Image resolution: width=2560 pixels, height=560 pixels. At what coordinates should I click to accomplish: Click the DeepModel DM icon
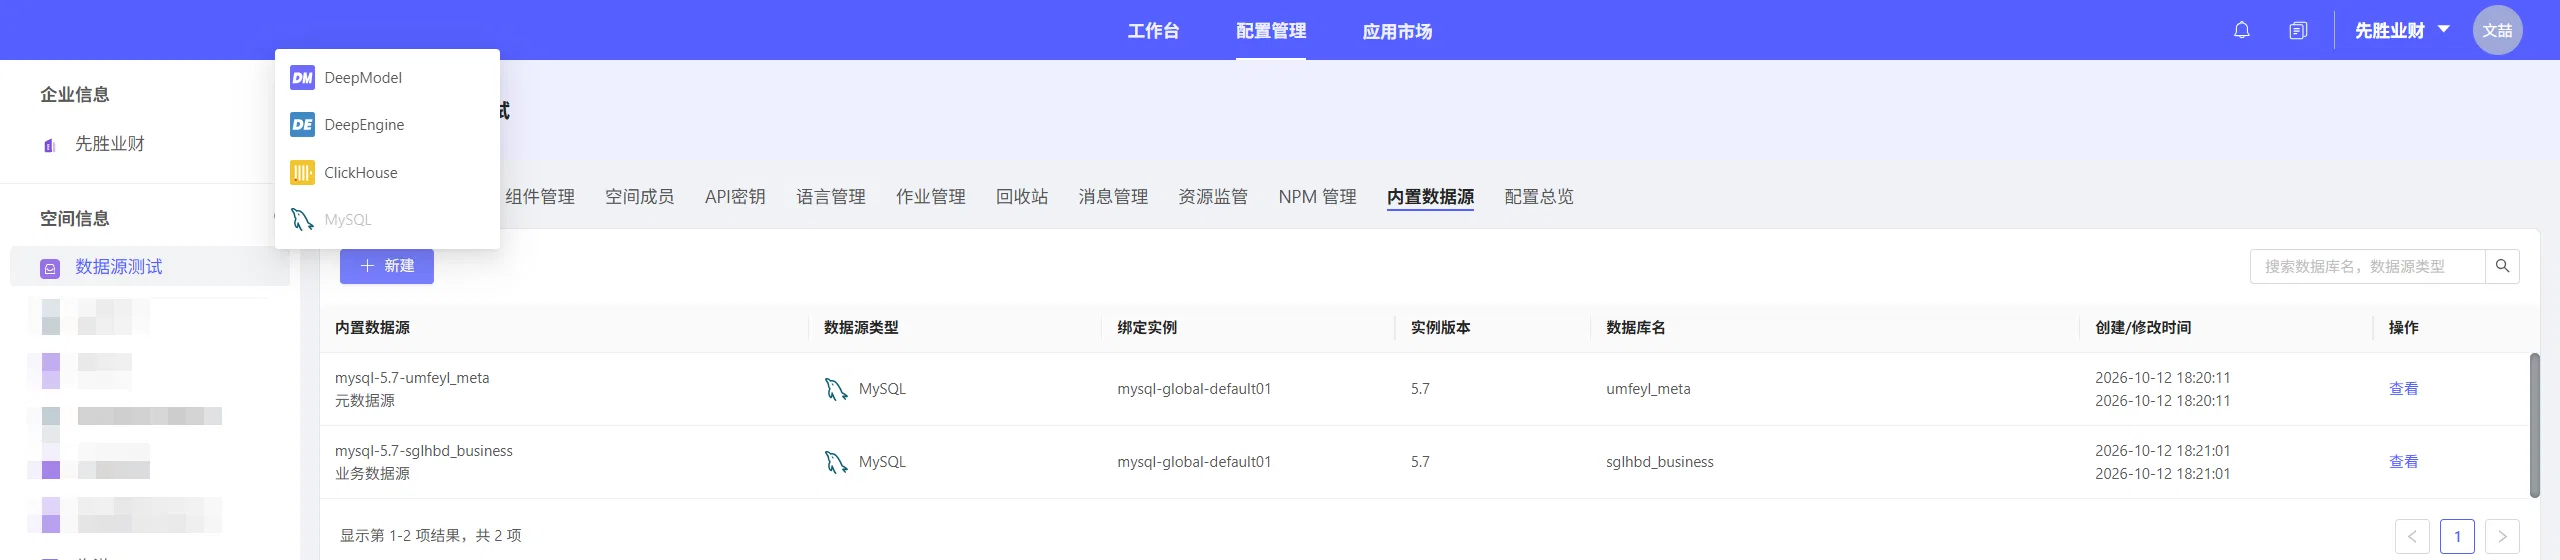click(x=302, y=78)
